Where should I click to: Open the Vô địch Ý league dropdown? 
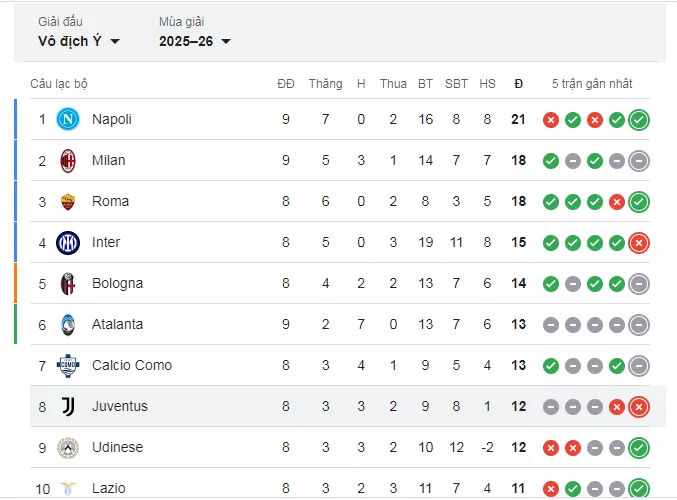[x=79, y=41]
